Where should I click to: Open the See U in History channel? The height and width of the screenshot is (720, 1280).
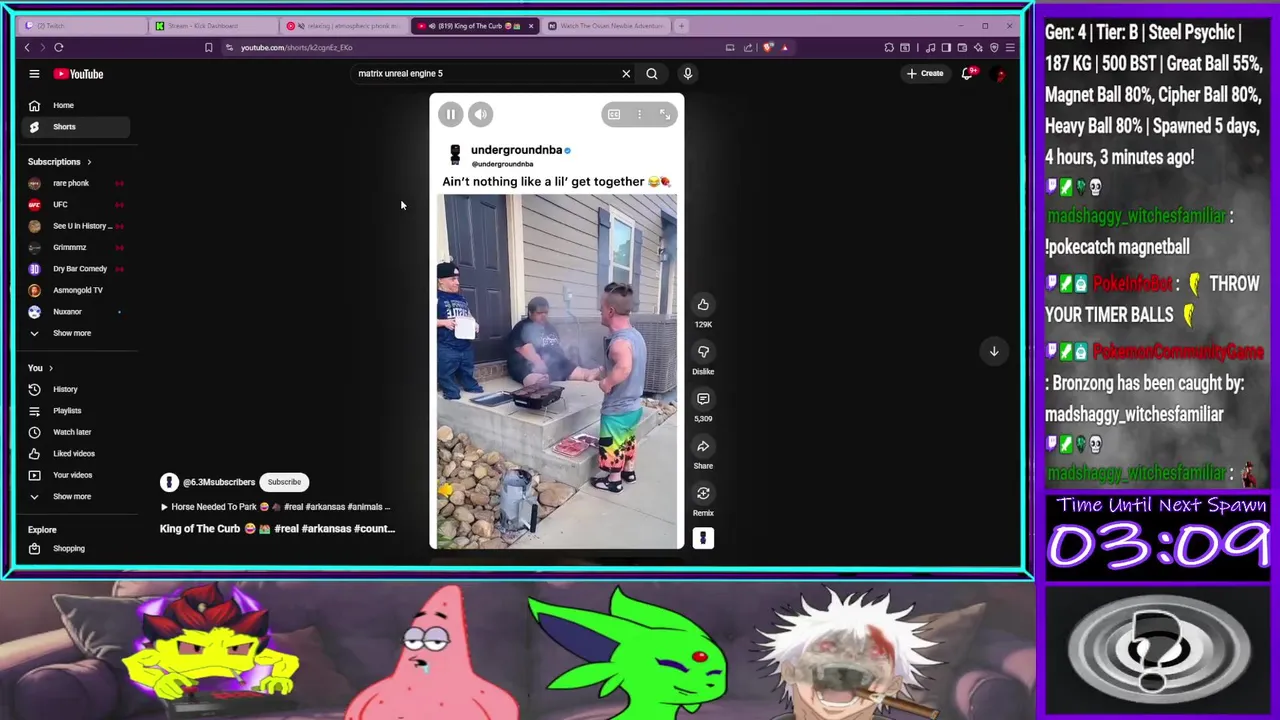tap(76, 226)
